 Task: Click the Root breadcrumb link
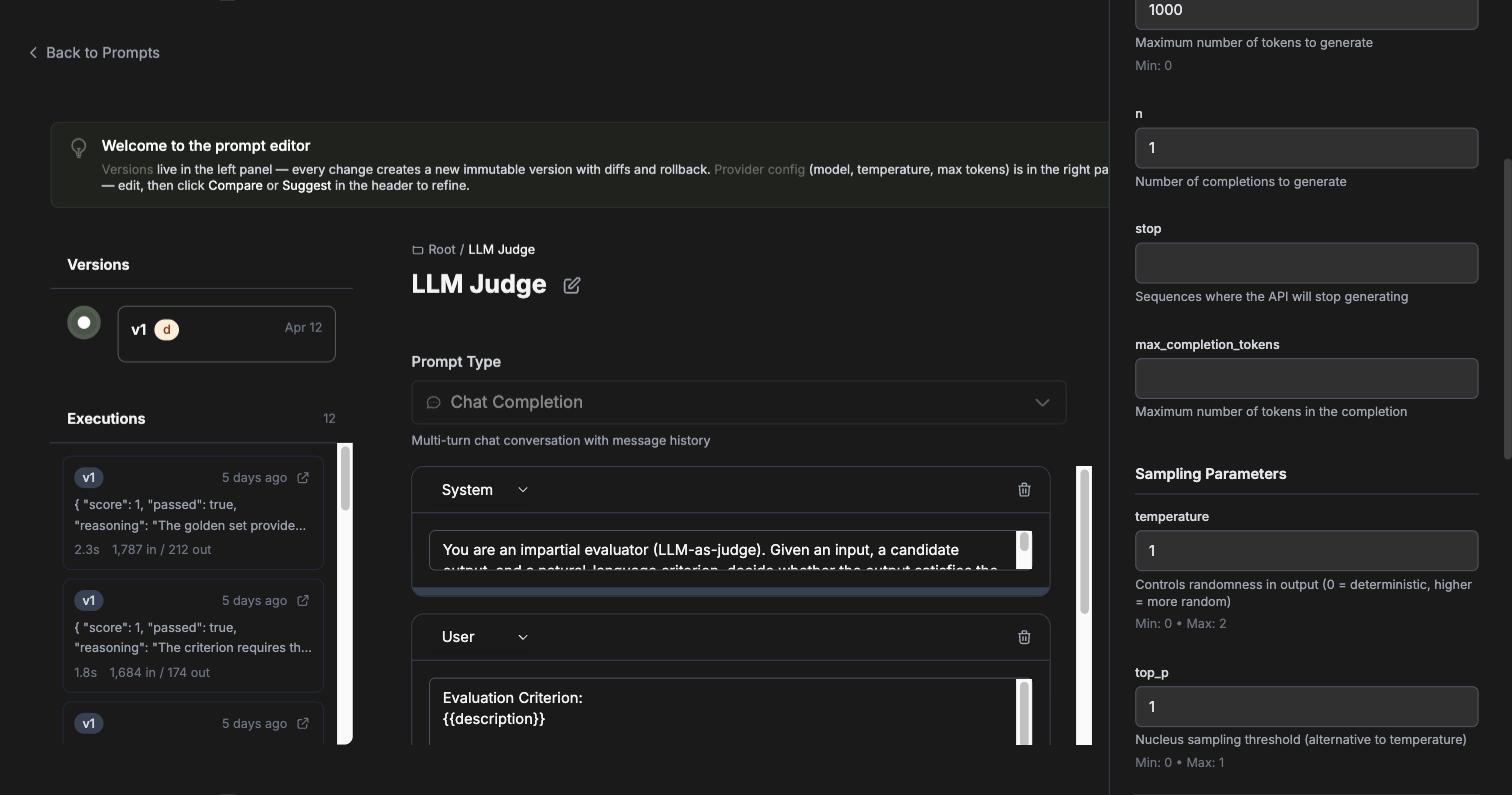(441, 250)
